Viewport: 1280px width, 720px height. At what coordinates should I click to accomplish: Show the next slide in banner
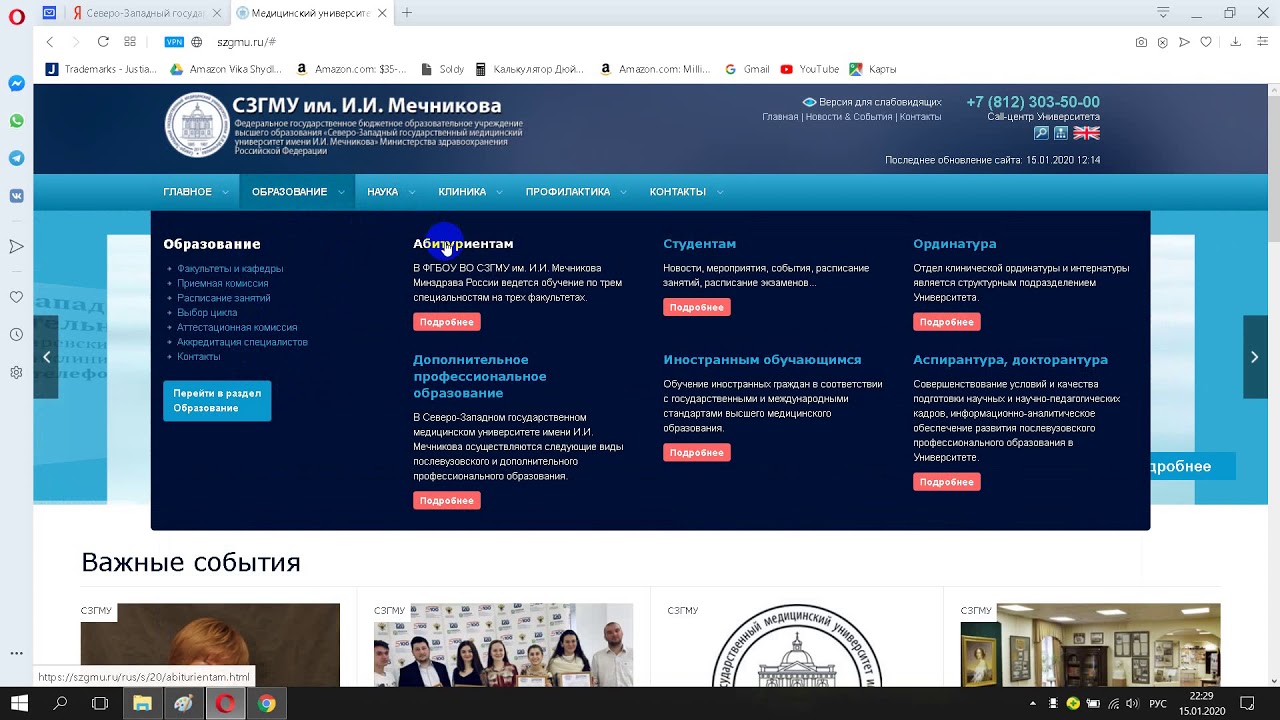tap(1255, 357)
